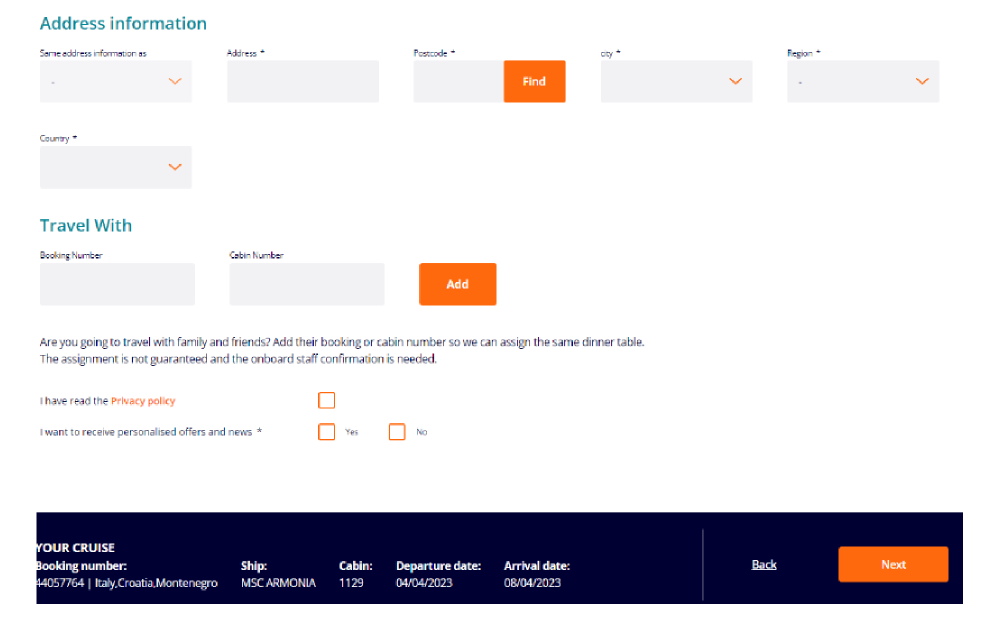Image resolution: width=1002 pixels, height=632 pixels.
Task: Click chevron in Same address field
Action: coord(175,82)
